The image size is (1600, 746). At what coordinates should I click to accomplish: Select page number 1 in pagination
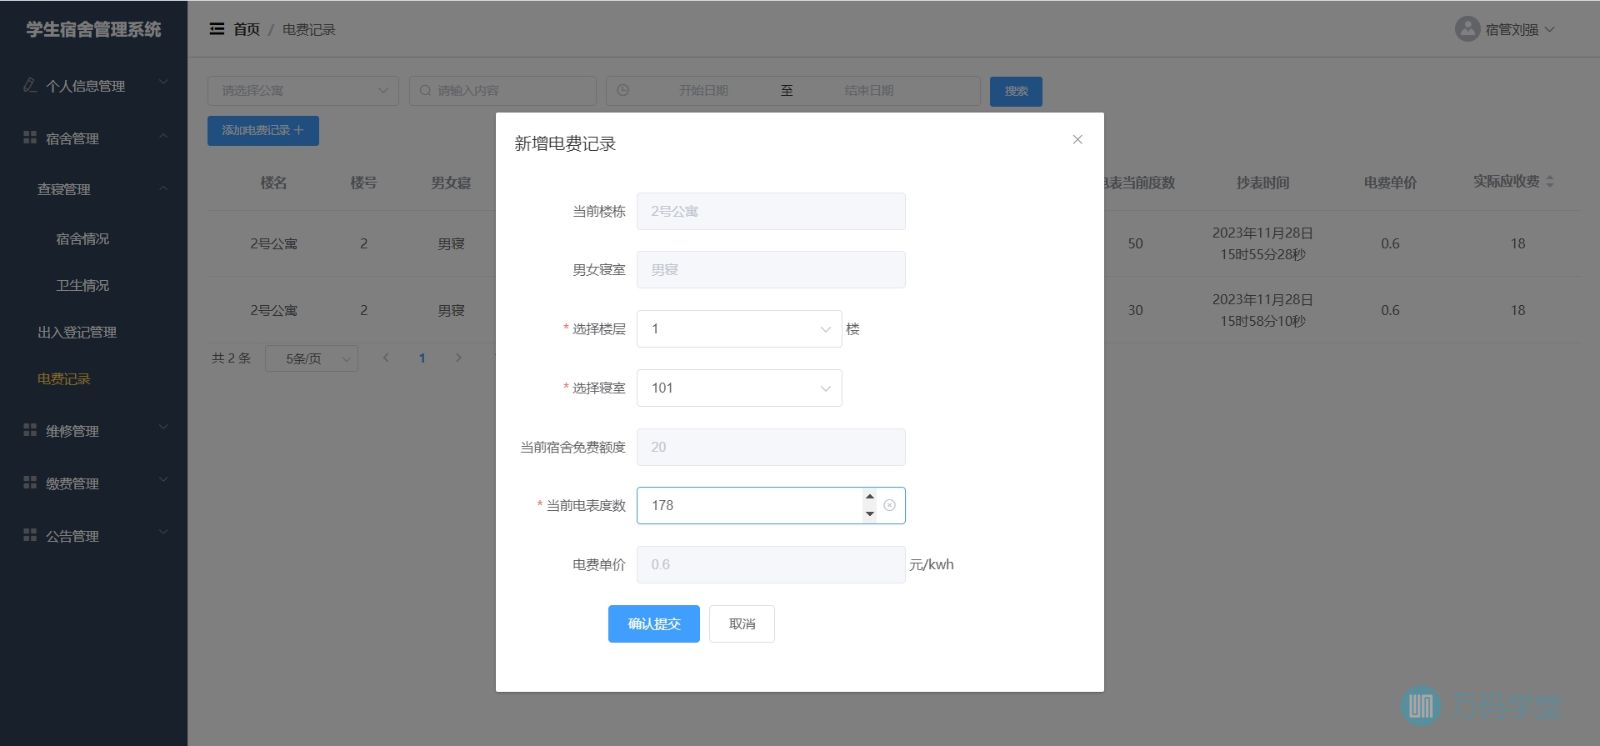tap(422, 358)
